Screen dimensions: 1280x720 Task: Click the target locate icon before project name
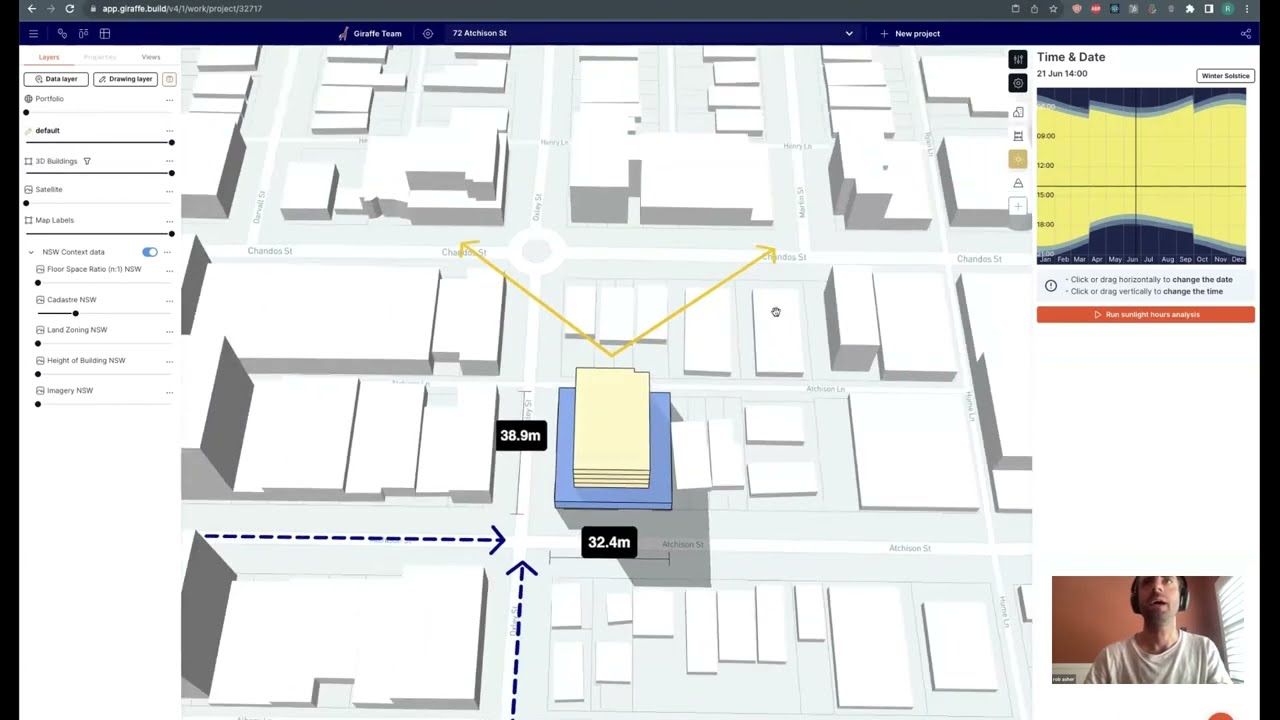428,33
